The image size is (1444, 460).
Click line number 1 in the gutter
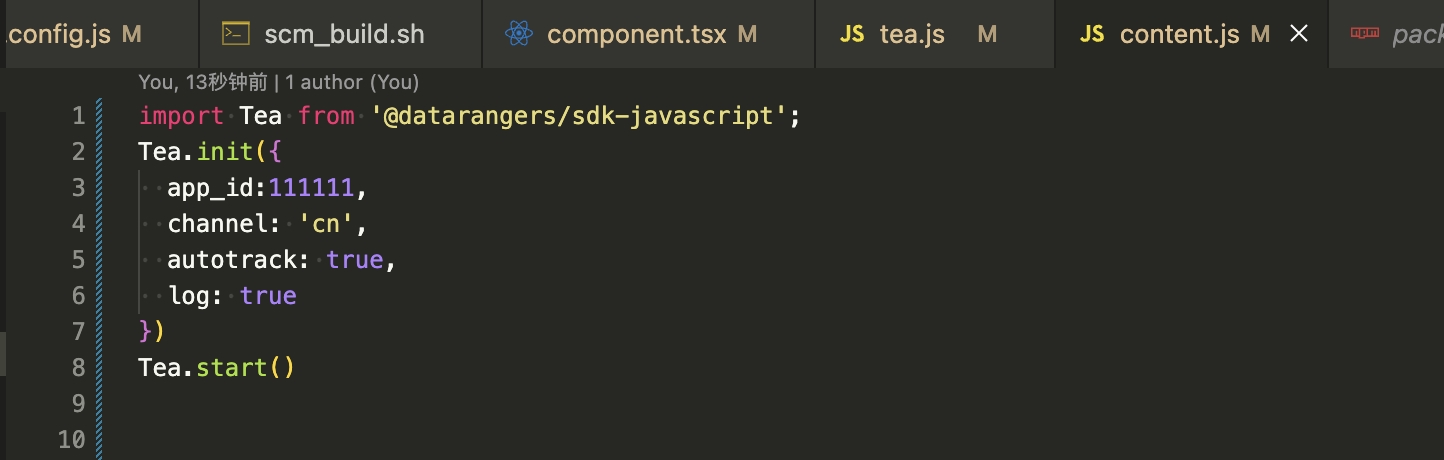click(78, 116)
